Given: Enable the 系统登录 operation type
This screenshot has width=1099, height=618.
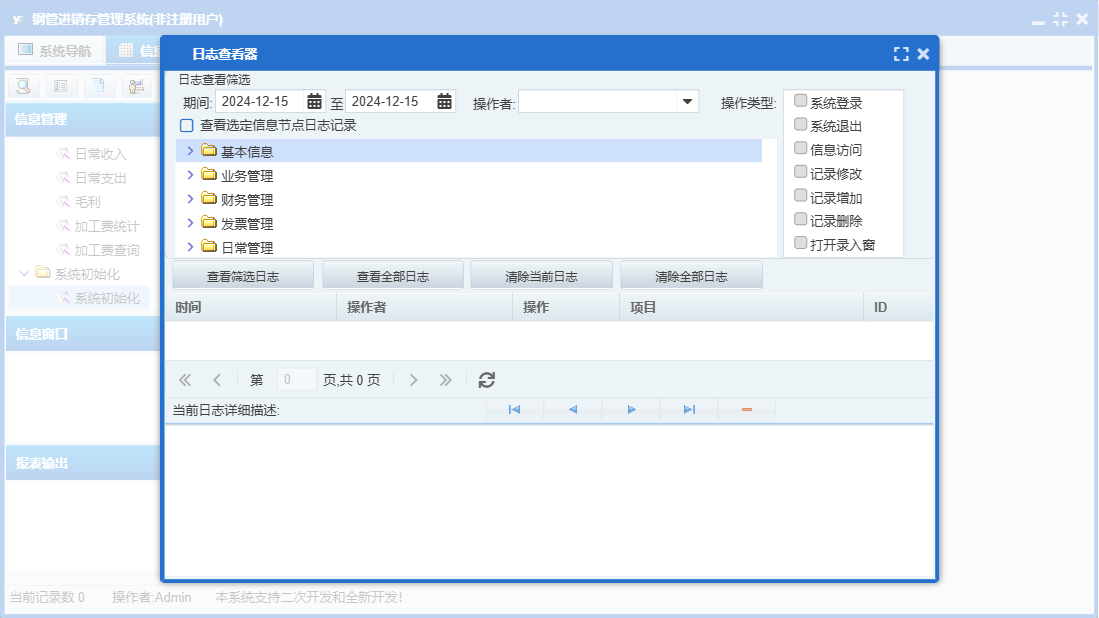Looking at the screenshot, I should point(800,101).
